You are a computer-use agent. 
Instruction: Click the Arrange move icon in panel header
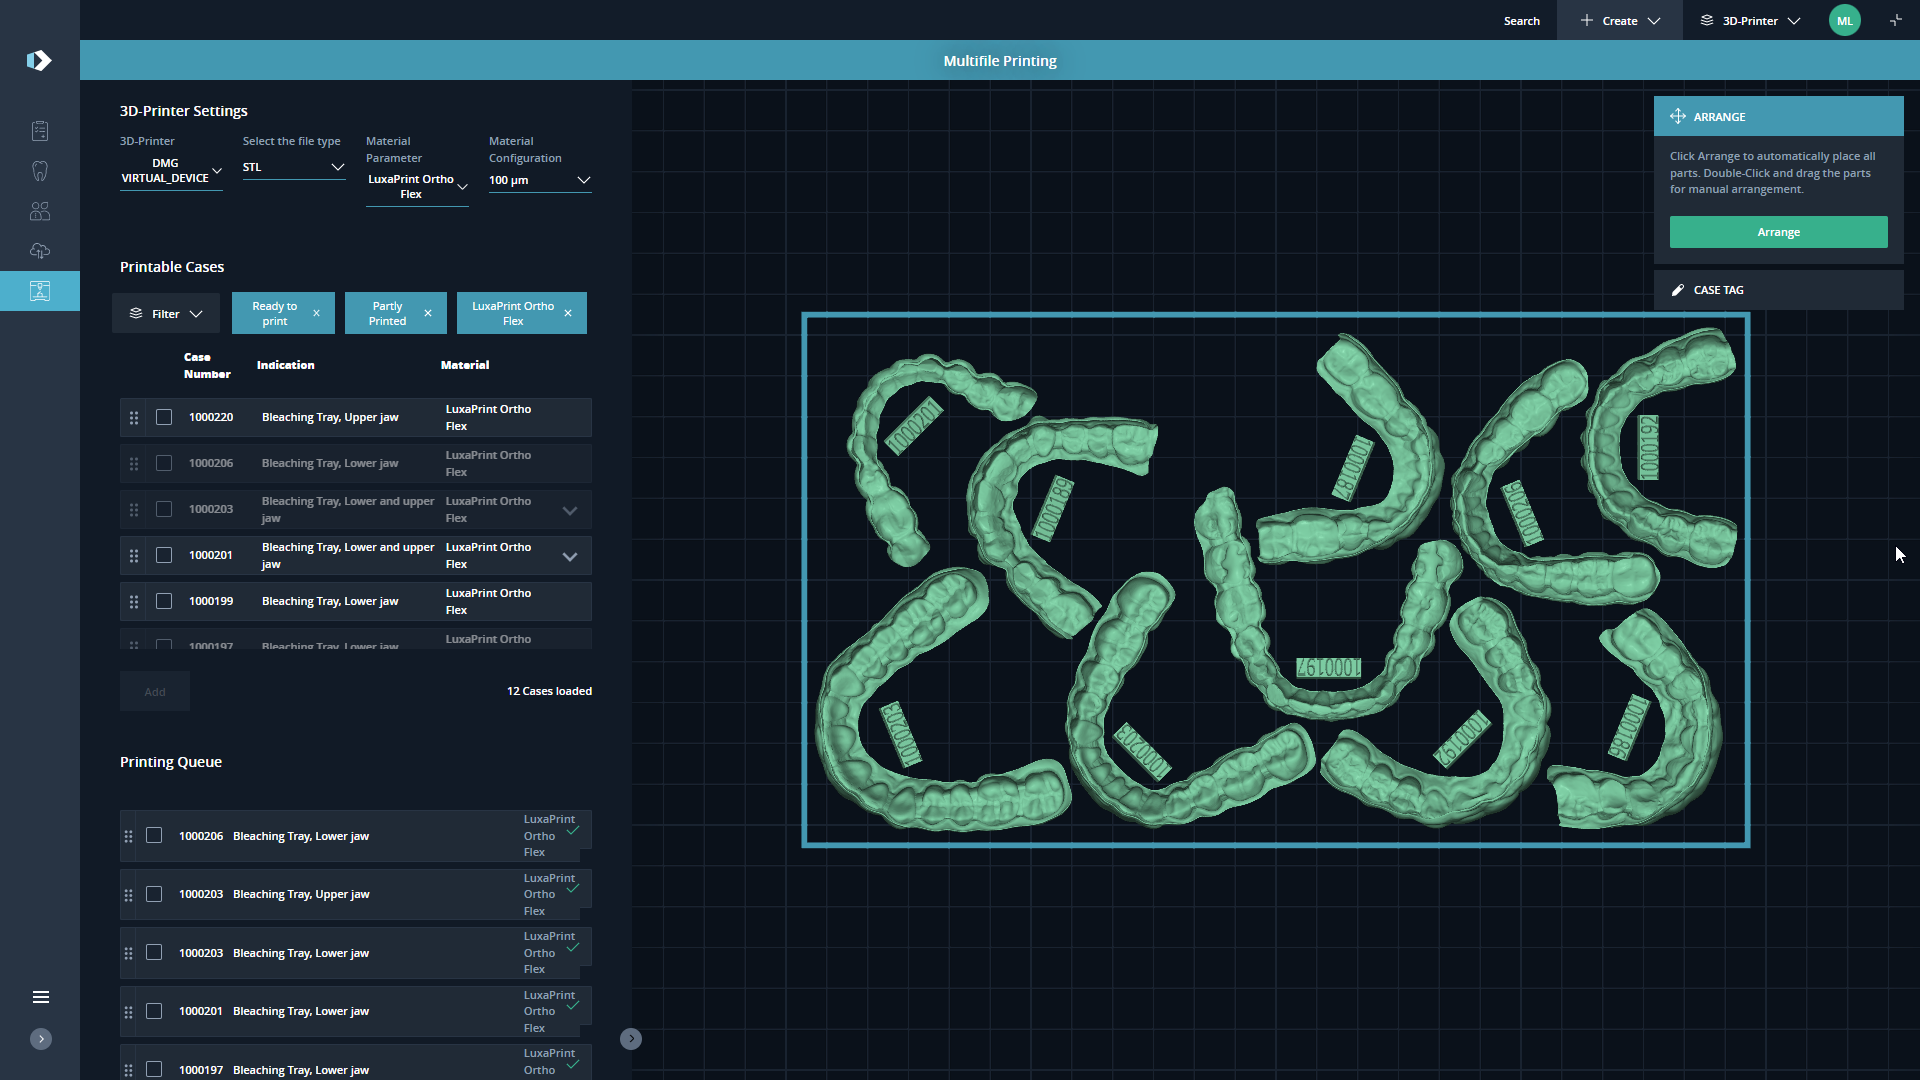coord(1678,117)
